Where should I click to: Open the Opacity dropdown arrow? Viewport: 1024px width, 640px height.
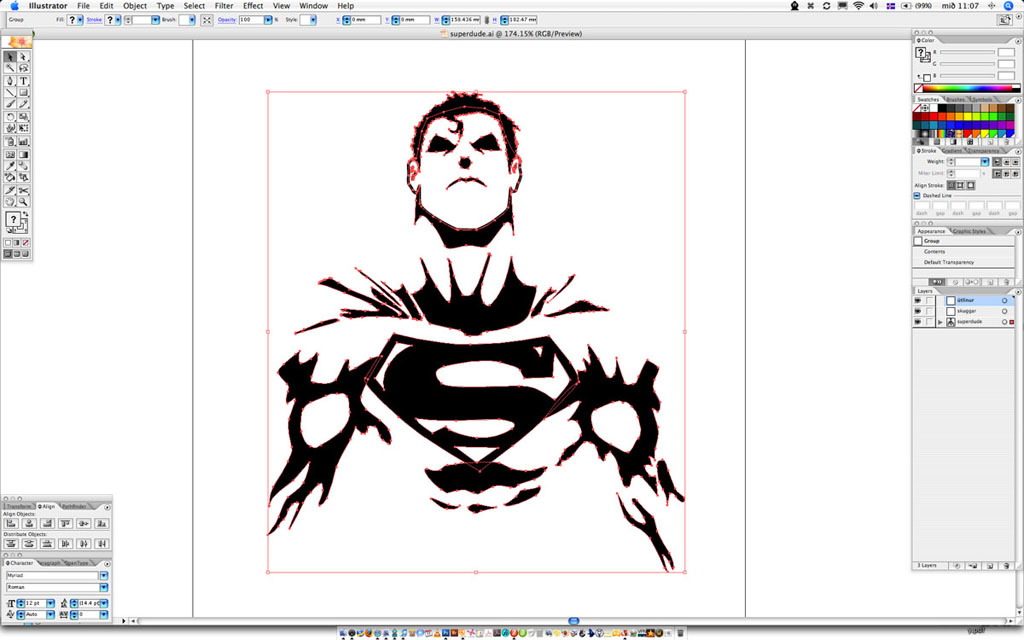(x=268, y=20)
